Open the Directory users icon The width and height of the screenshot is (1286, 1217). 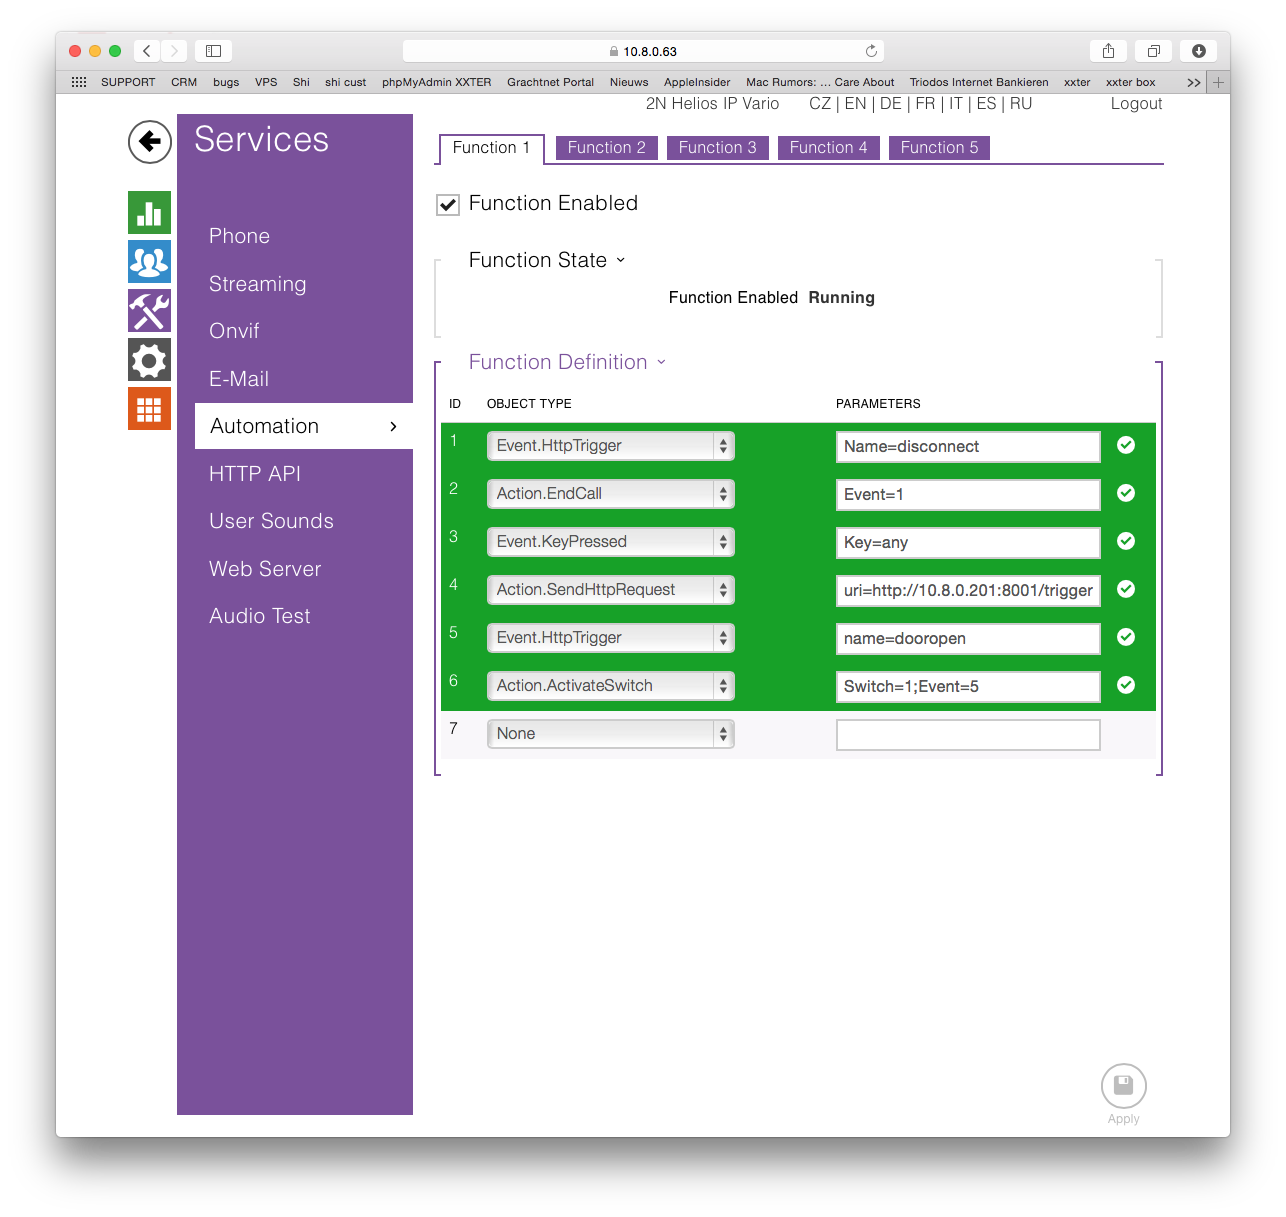(149, 262)
